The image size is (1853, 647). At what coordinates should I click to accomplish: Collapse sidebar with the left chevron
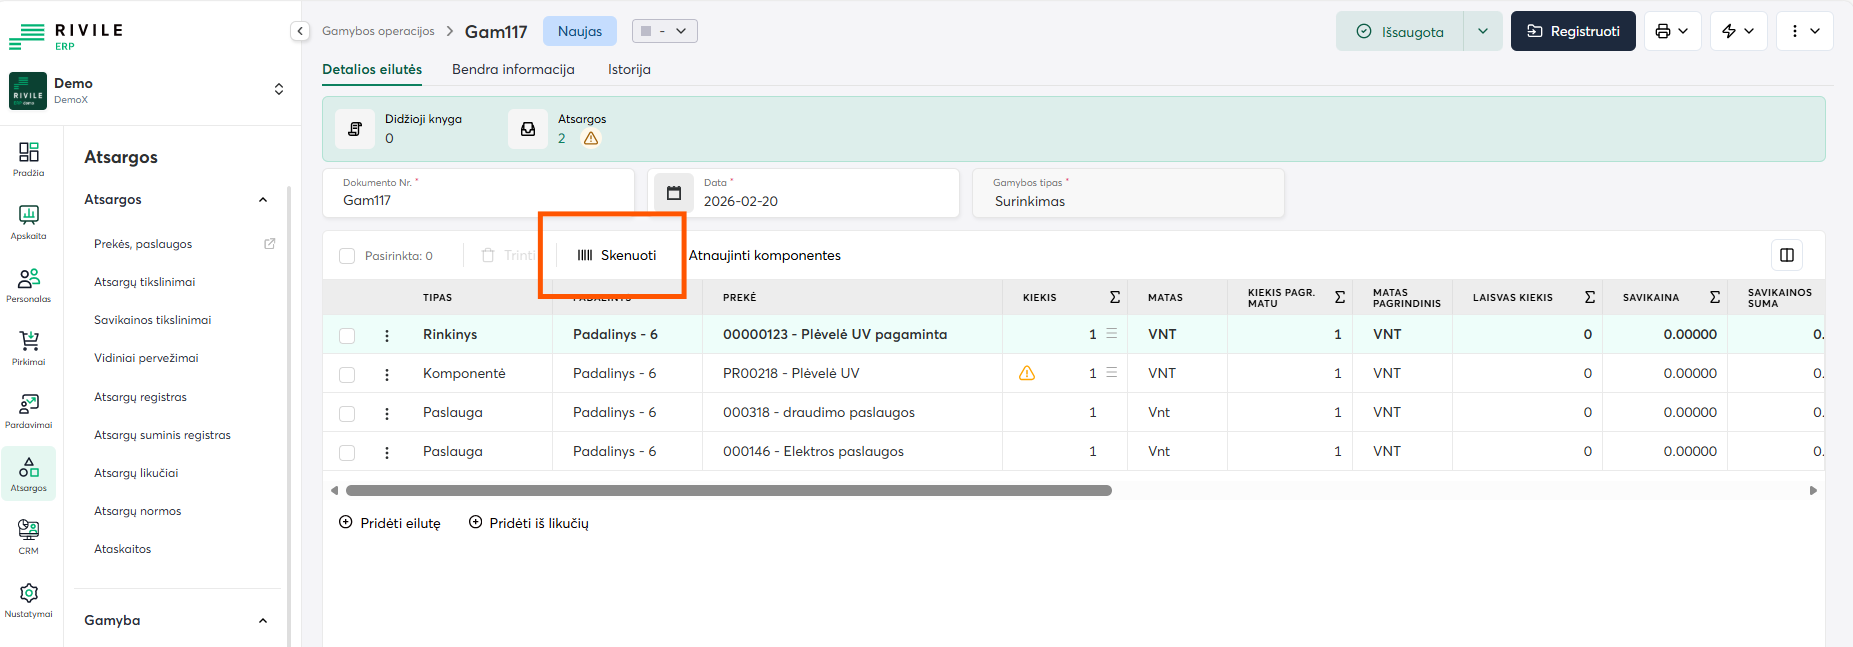coord(300,31)
